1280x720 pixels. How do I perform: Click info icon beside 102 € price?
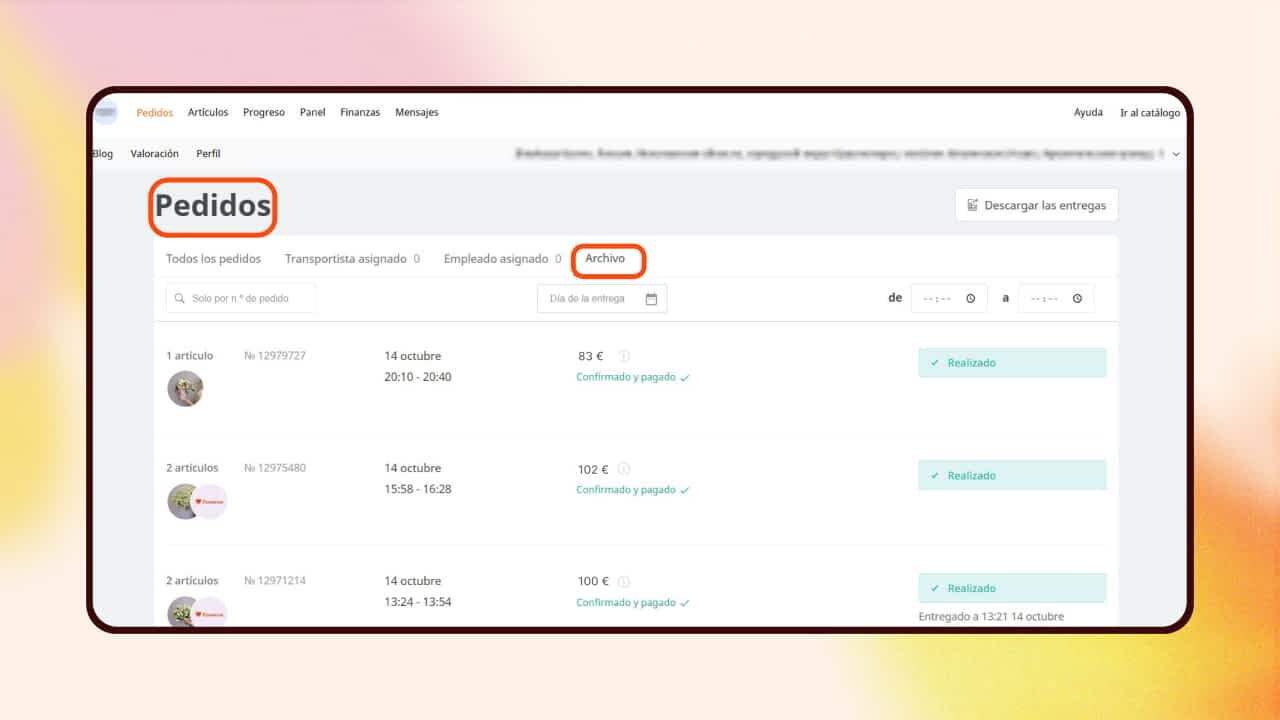coord(624,469)
